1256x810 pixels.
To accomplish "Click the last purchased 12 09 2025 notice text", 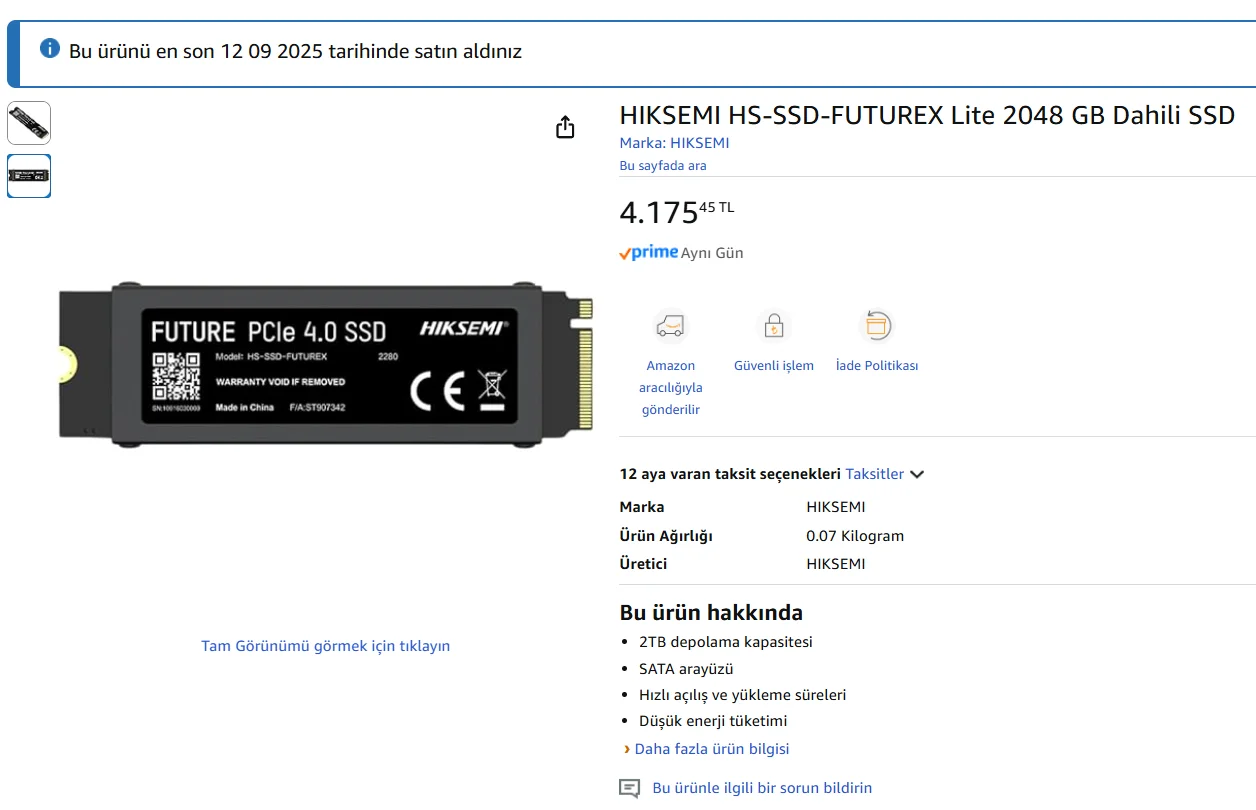I will [296, 51].
